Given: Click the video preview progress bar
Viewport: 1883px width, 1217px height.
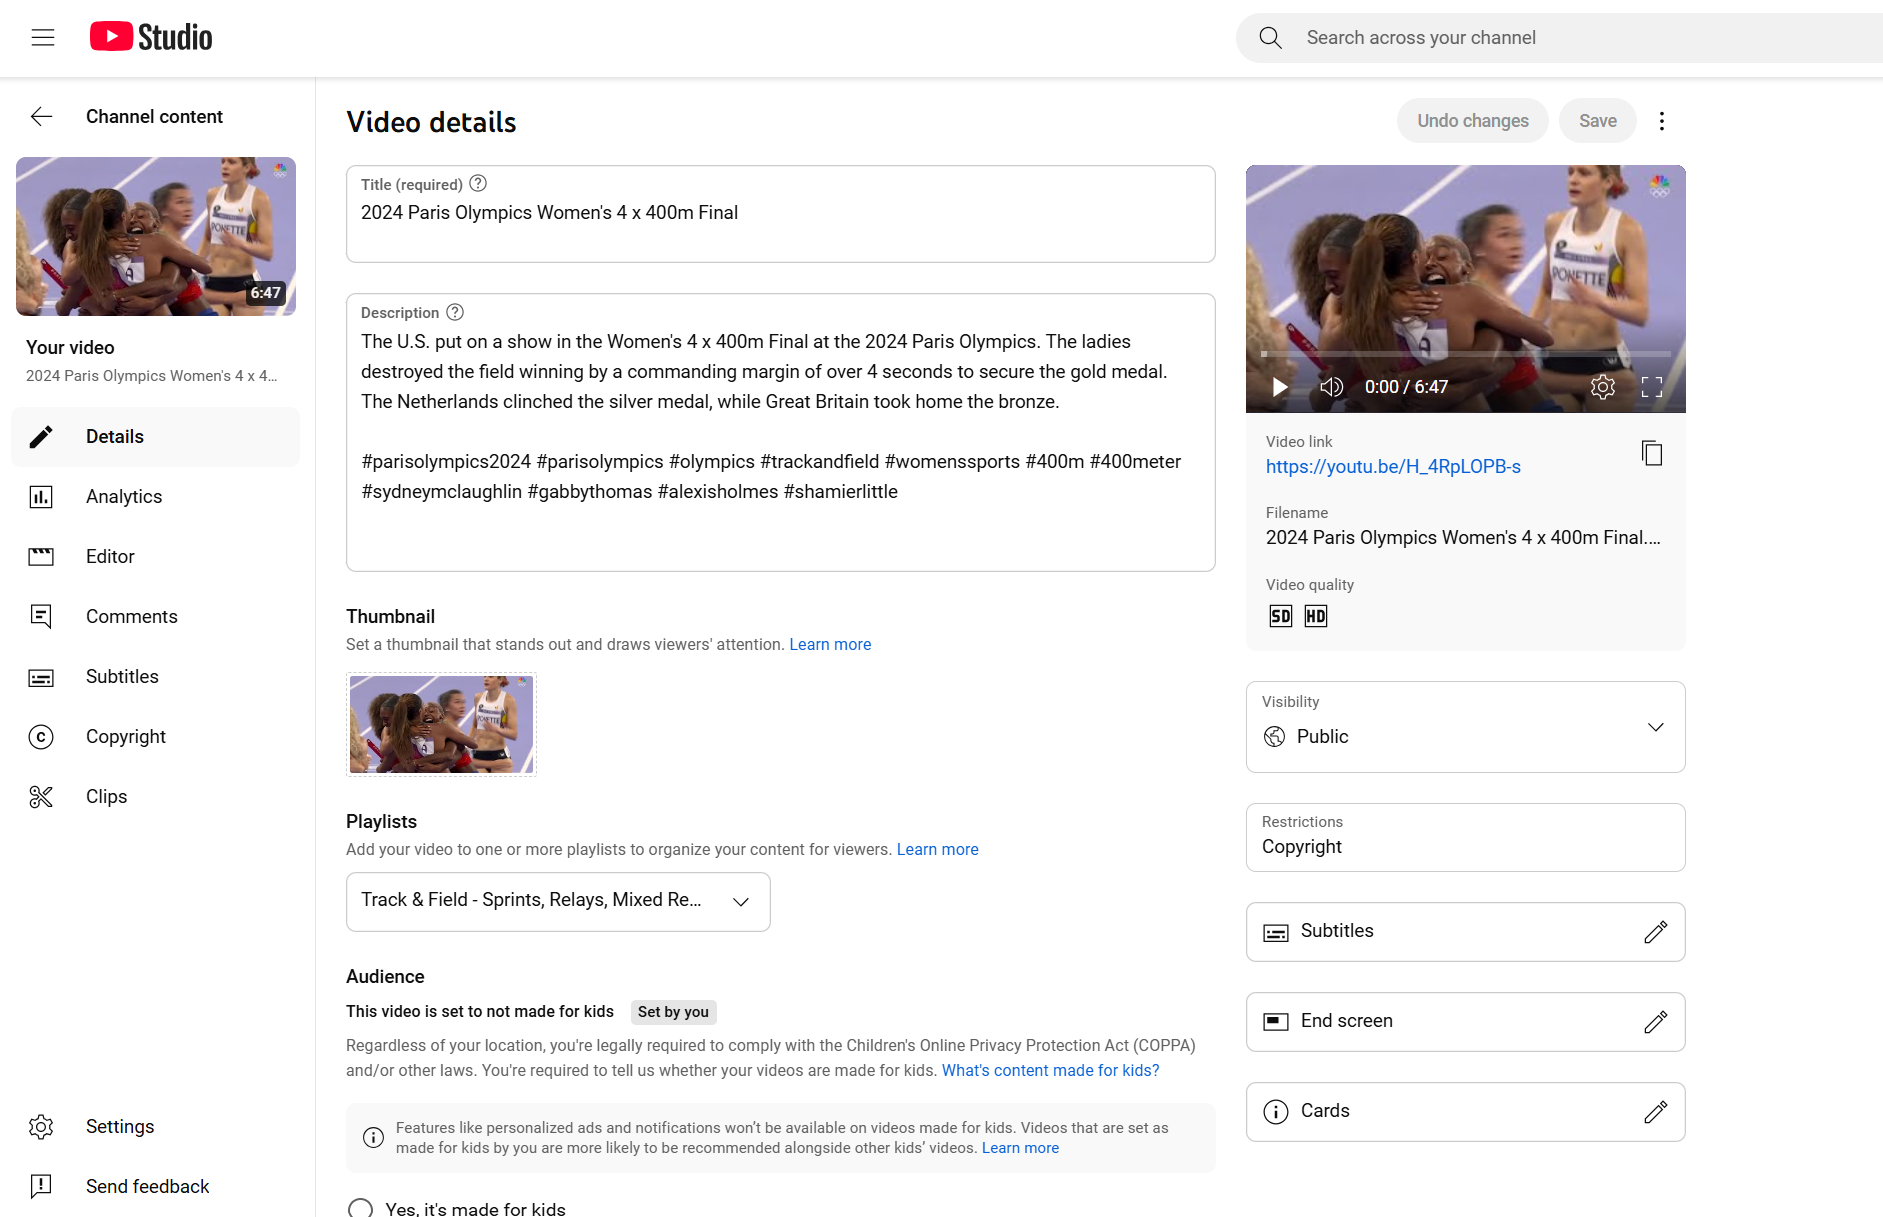Looking at the screenshot, I should click(x=1465, y=354).
